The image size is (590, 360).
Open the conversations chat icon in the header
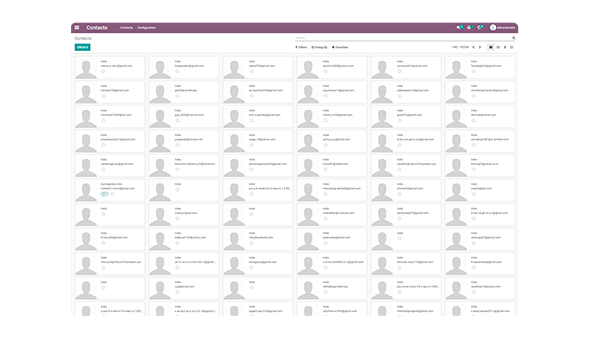click(459, 27)
